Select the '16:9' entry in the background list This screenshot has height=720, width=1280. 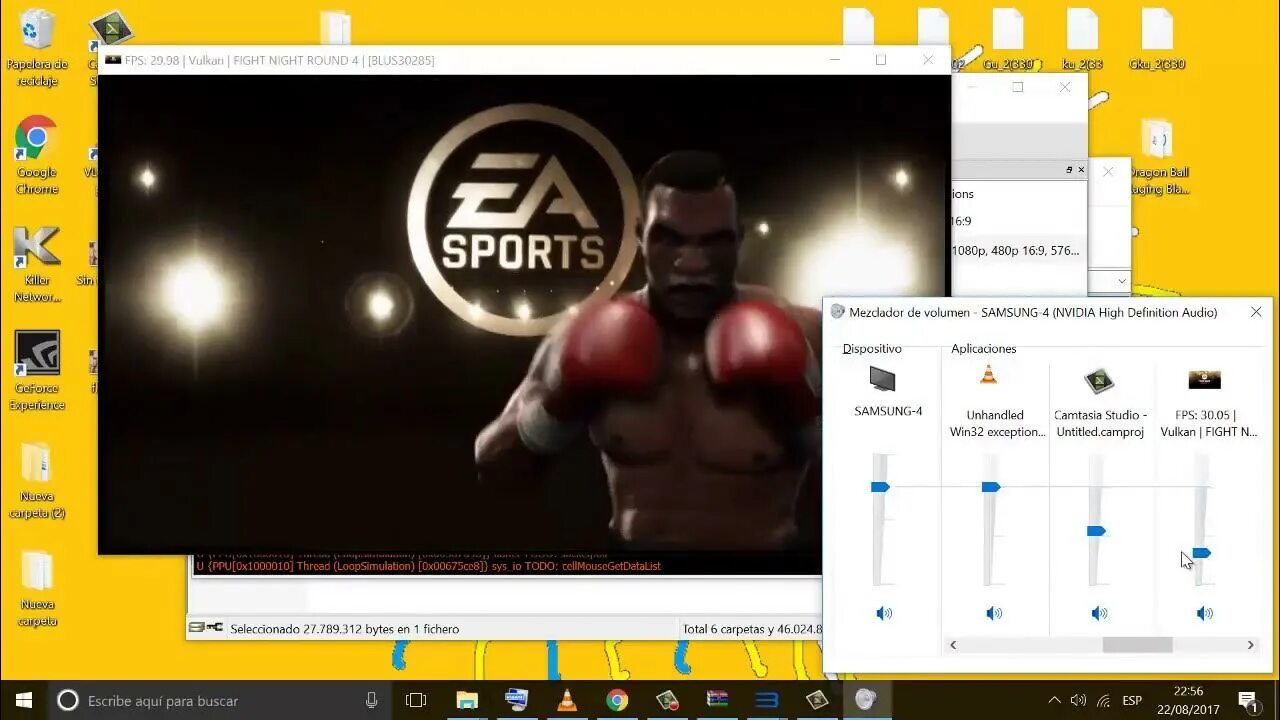tap(961, 221)
